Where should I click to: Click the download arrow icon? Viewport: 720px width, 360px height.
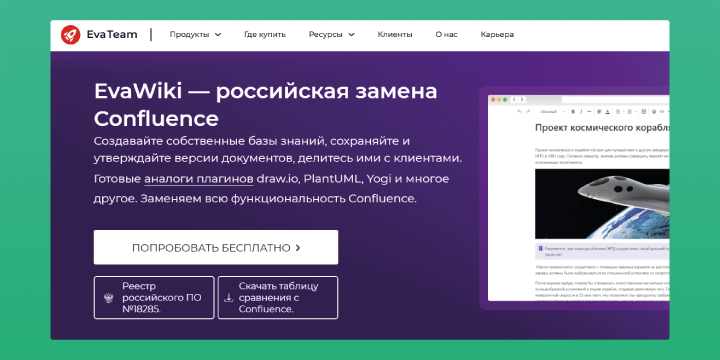[x=228, y=298]
